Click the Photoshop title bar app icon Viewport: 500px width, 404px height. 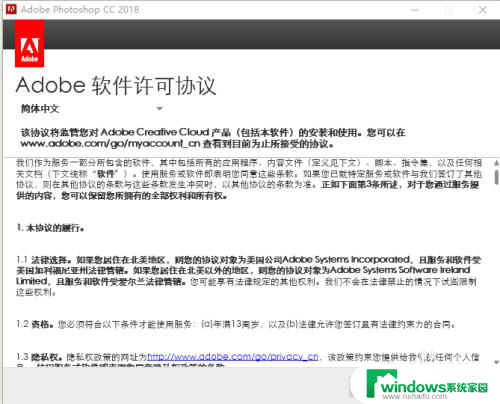click(x=11, y=9)
